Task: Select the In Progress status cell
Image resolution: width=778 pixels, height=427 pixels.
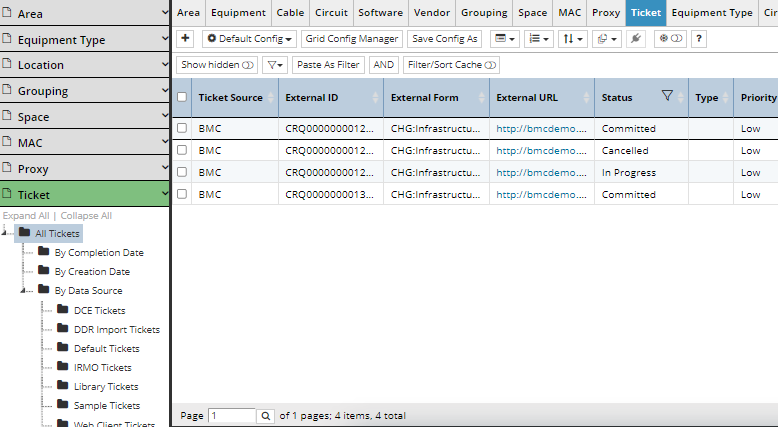Action: pyautogui.click(x=641, y=172)
